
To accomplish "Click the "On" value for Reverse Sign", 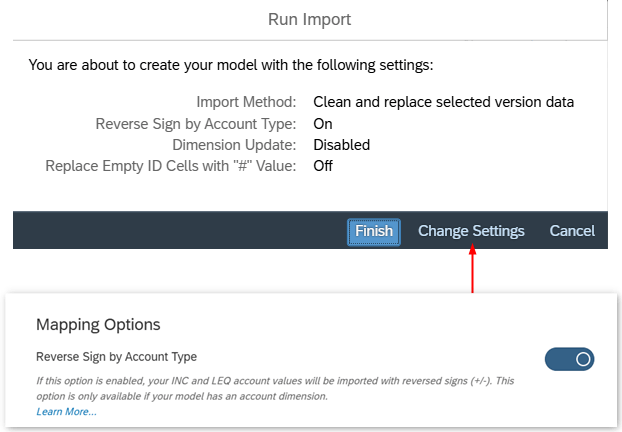I will 323,124.
